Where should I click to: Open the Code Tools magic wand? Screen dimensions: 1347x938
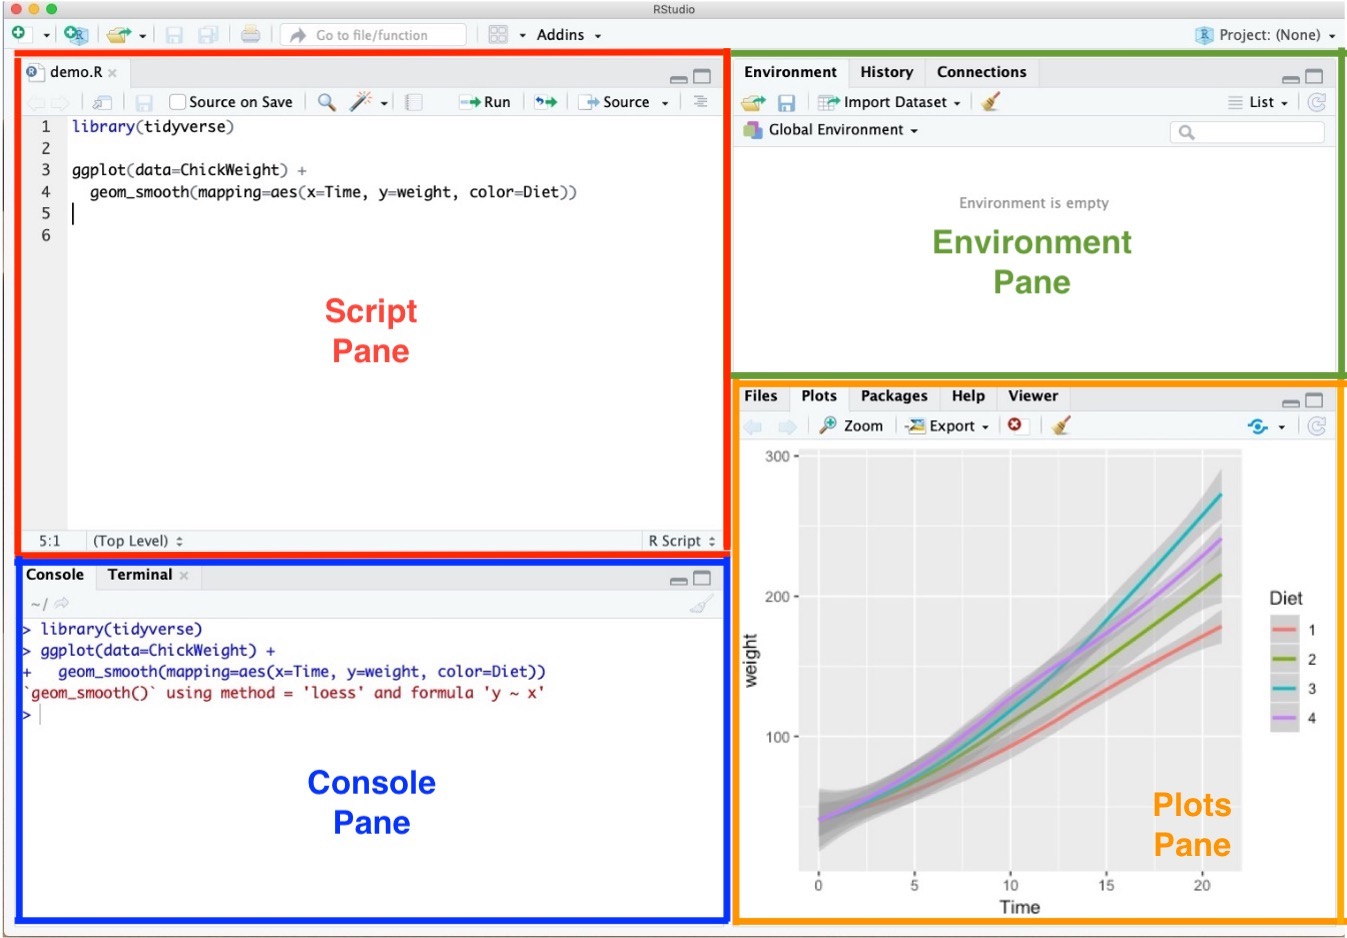(360, 101)
